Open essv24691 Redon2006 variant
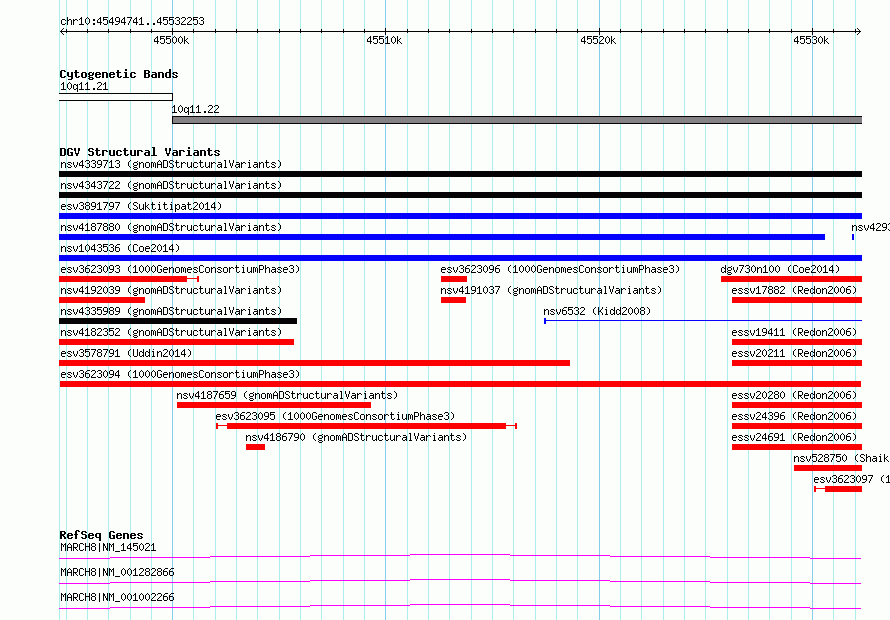The image size is (890, 620). [x=794, y=437]
